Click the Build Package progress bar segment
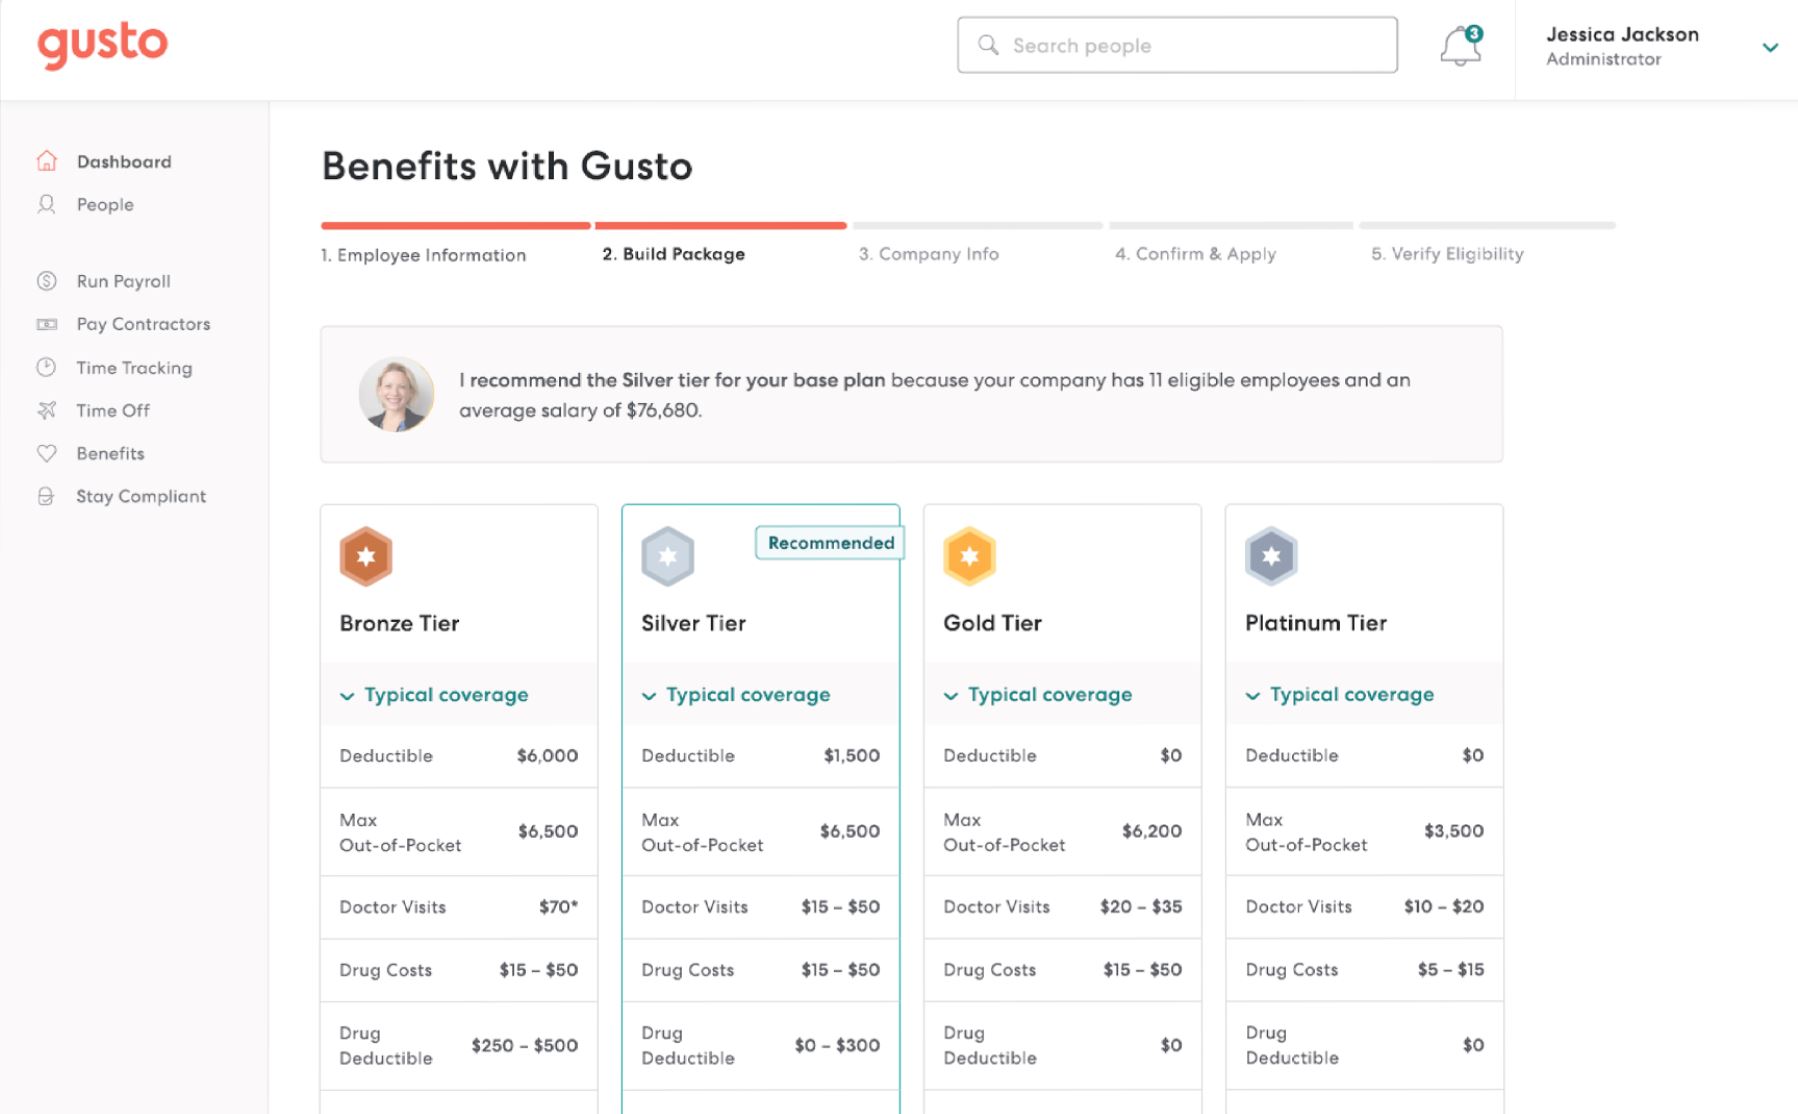 click(x=720, y=225)
